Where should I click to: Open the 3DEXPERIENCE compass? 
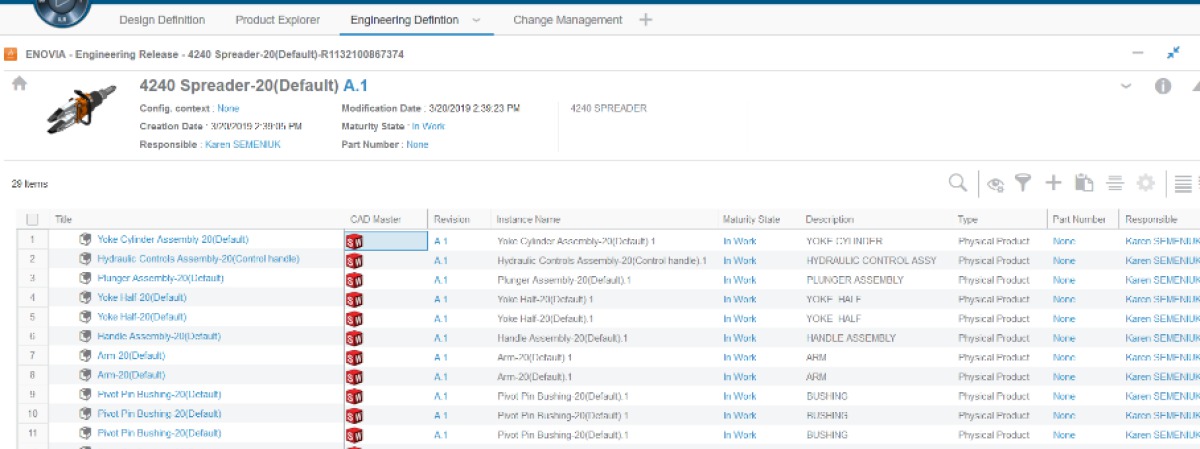coord(60,10)
